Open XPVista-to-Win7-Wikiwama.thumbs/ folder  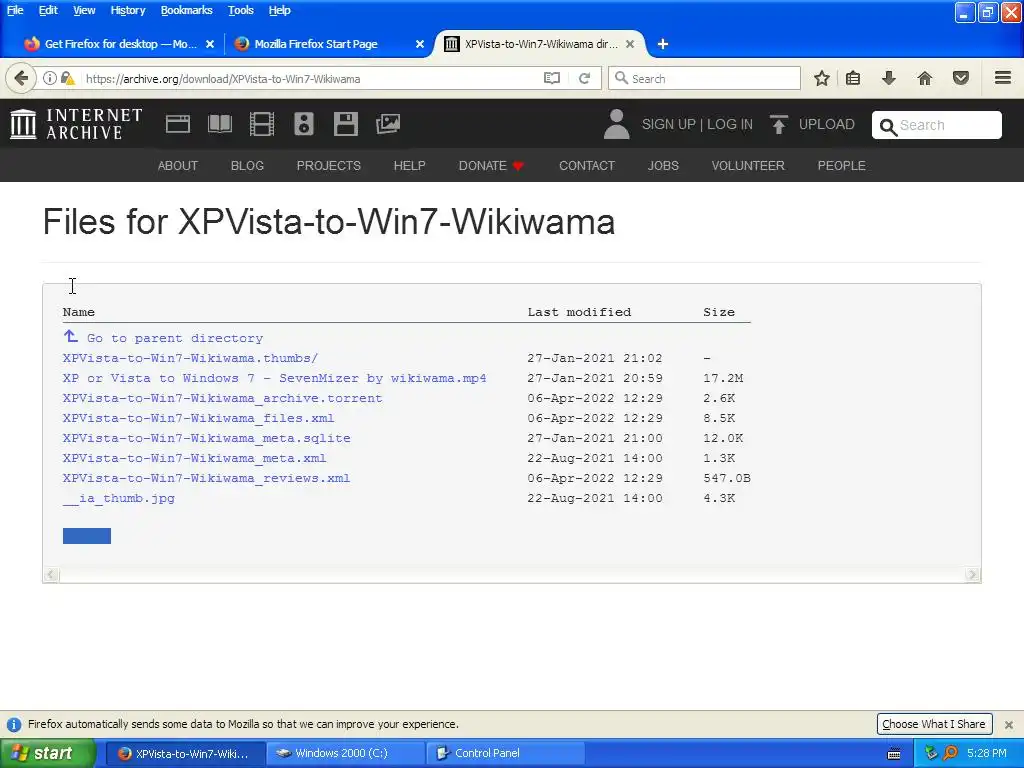click(x=190, y=358)
